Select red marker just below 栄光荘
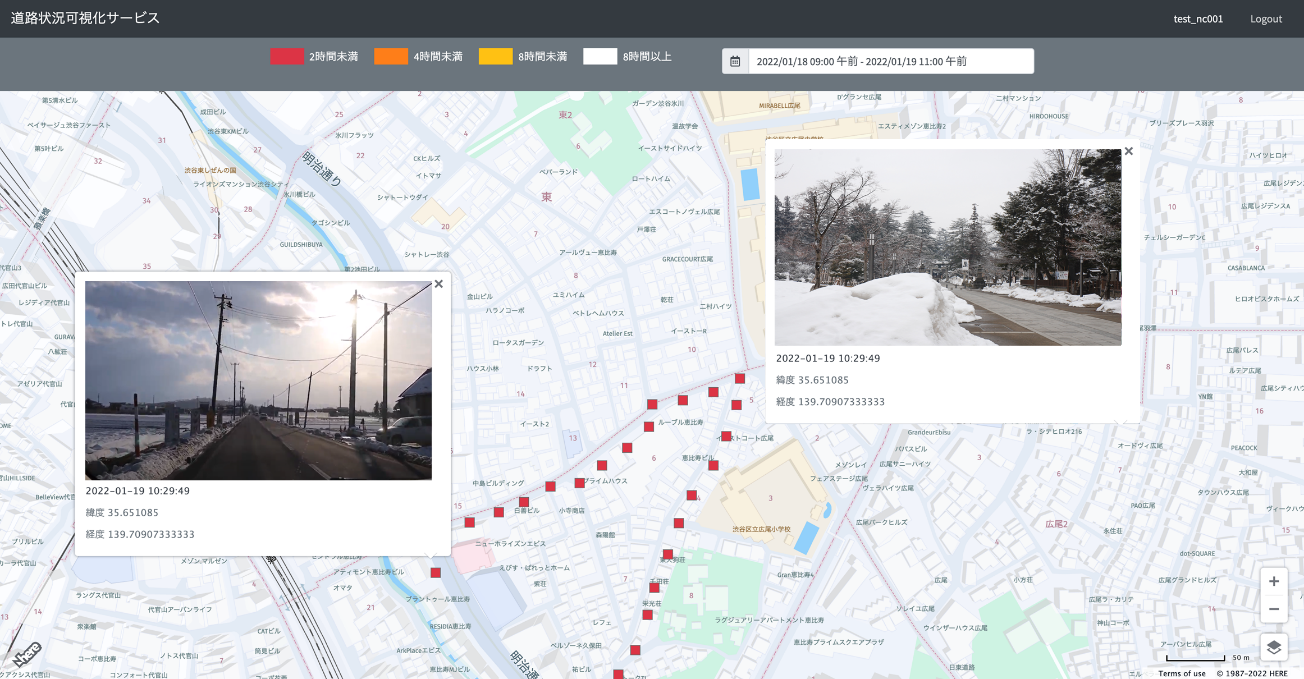The image size is (1304, 679). click(647, 615)
